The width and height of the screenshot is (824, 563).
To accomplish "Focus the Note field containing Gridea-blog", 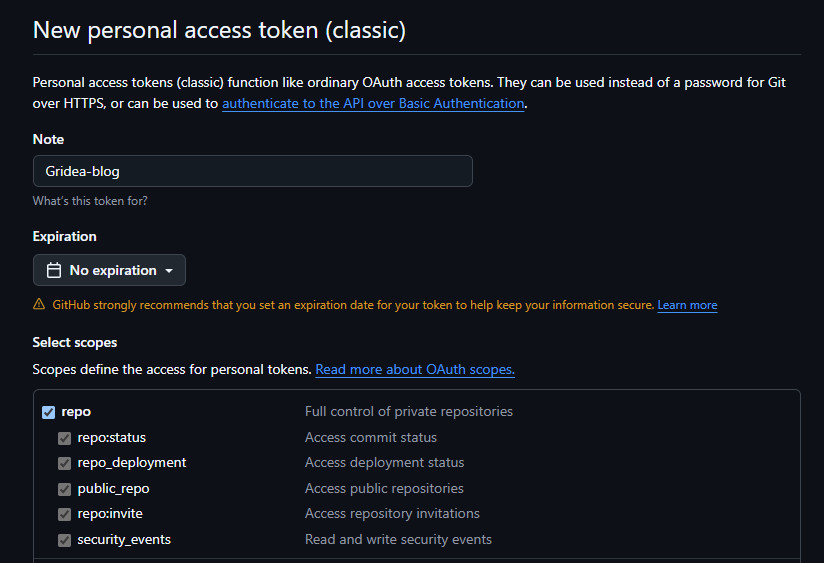I will coord(252,171).
